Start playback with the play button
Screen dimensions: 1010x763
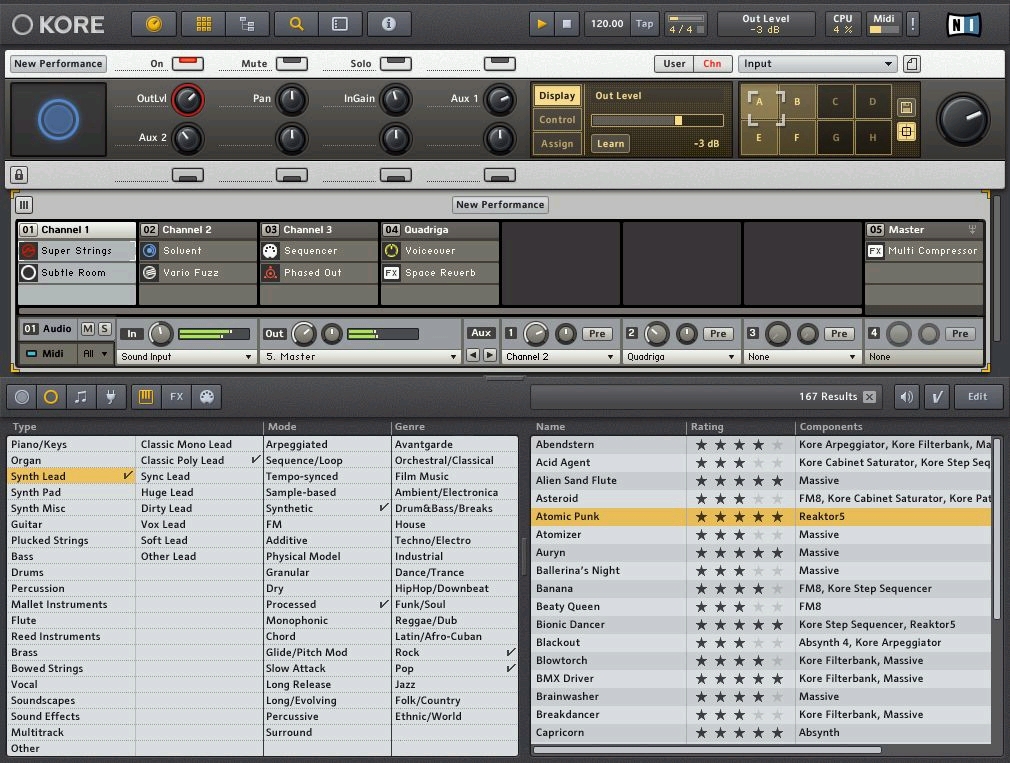tap(542, 24)
